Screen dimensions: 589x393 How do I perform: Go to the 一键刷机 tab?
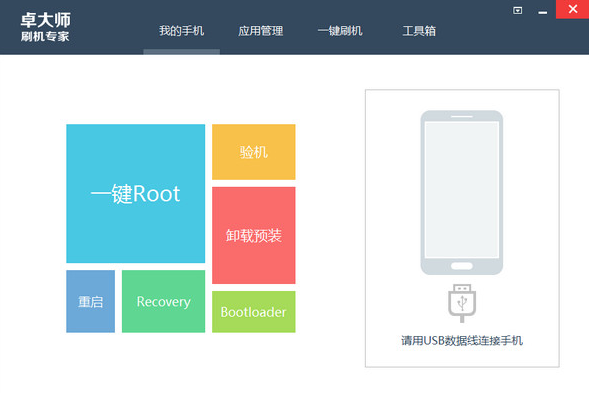coord(340,31)
